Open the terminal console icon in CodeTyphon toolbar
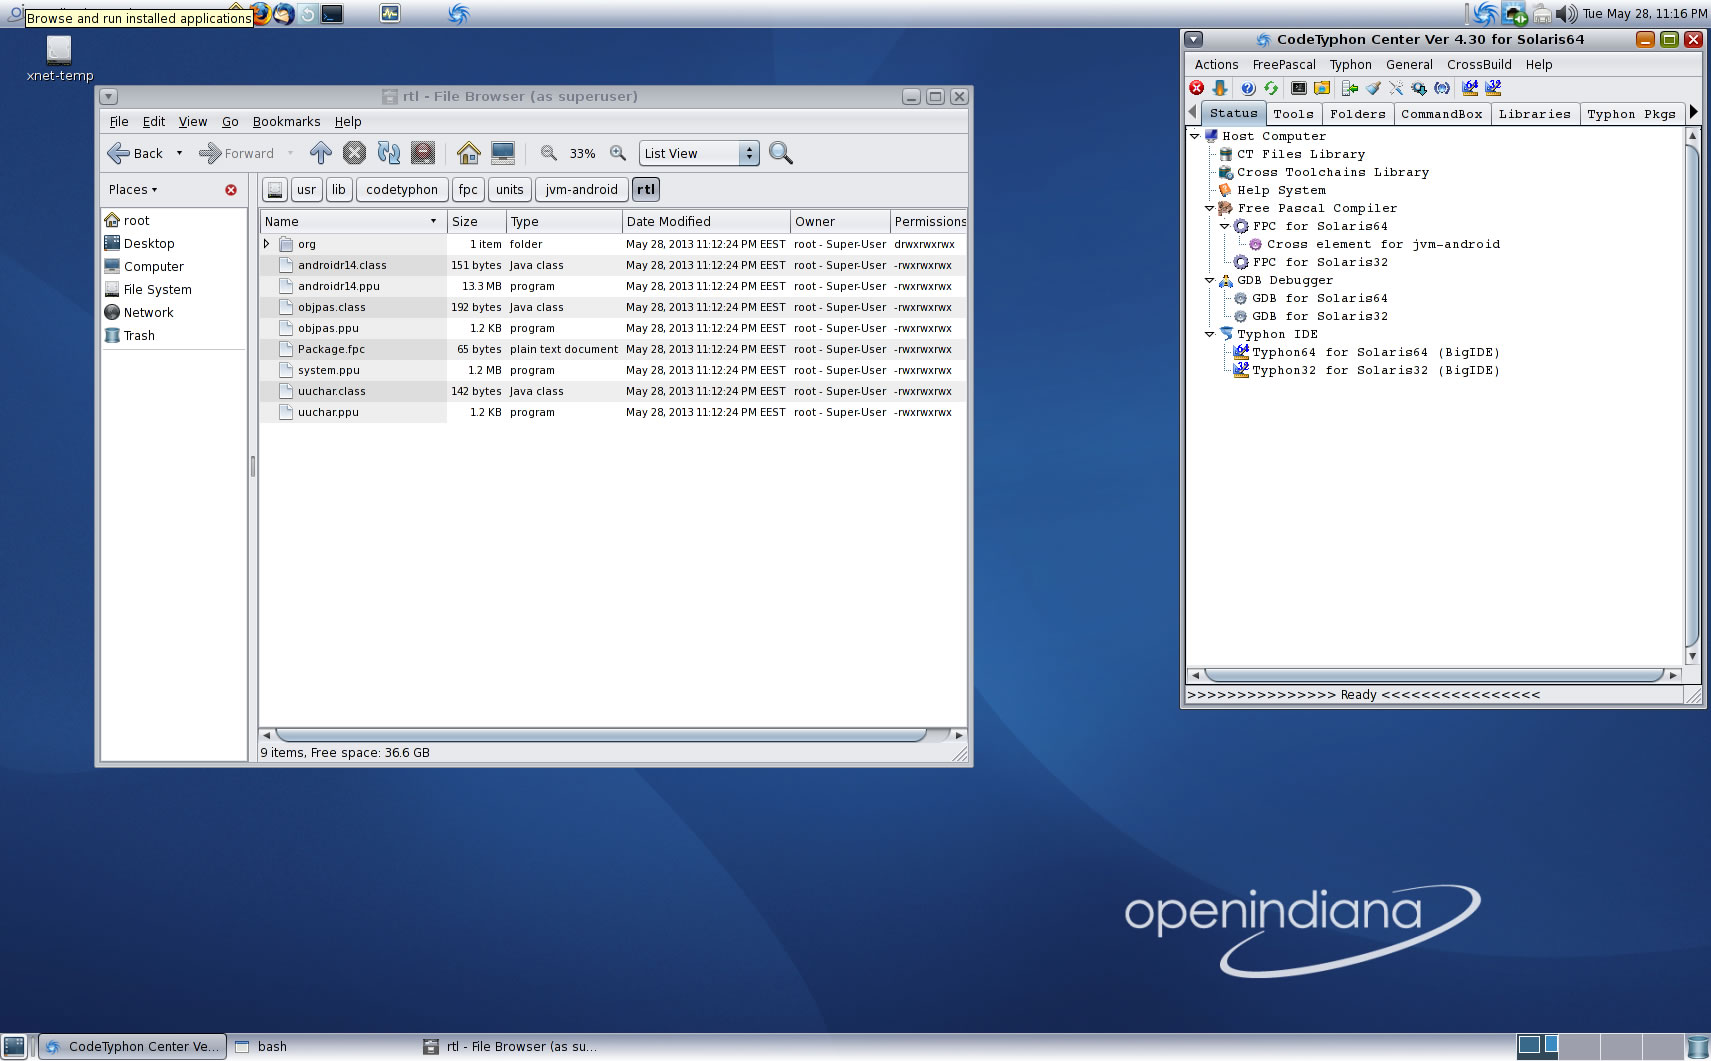This screenshot has height=1061, width=1711. pyautogui.click(x=1298, y=88)
